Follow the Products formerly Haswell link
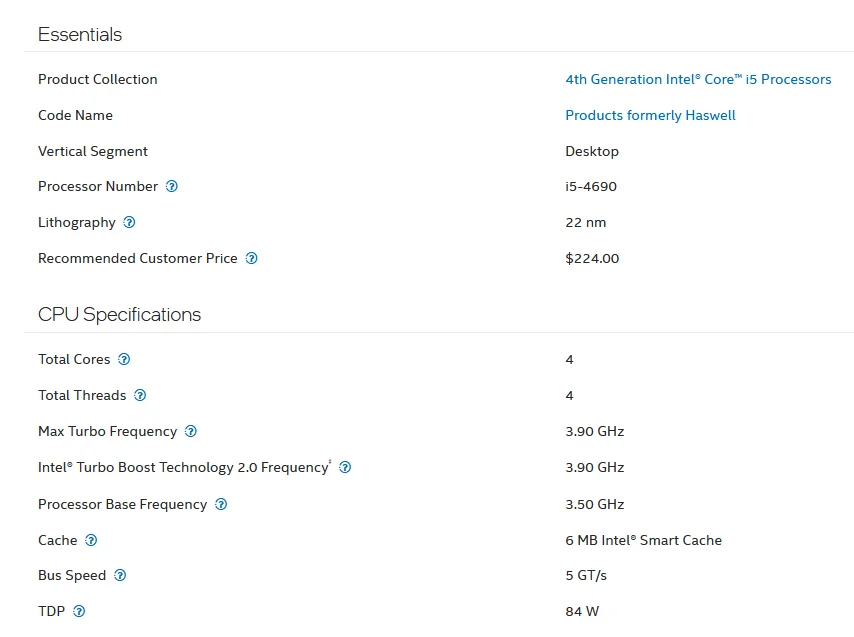 coord(650,115)
